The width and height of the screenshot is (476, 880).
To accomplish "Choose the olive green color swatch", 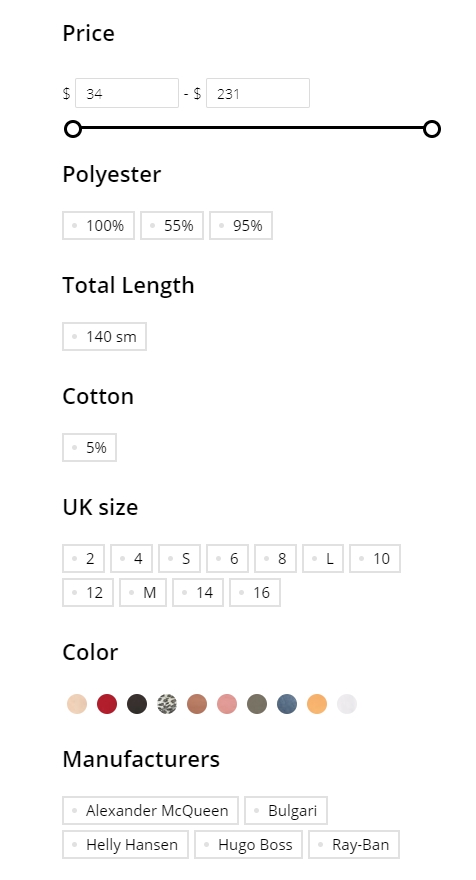I will [257, 704].
